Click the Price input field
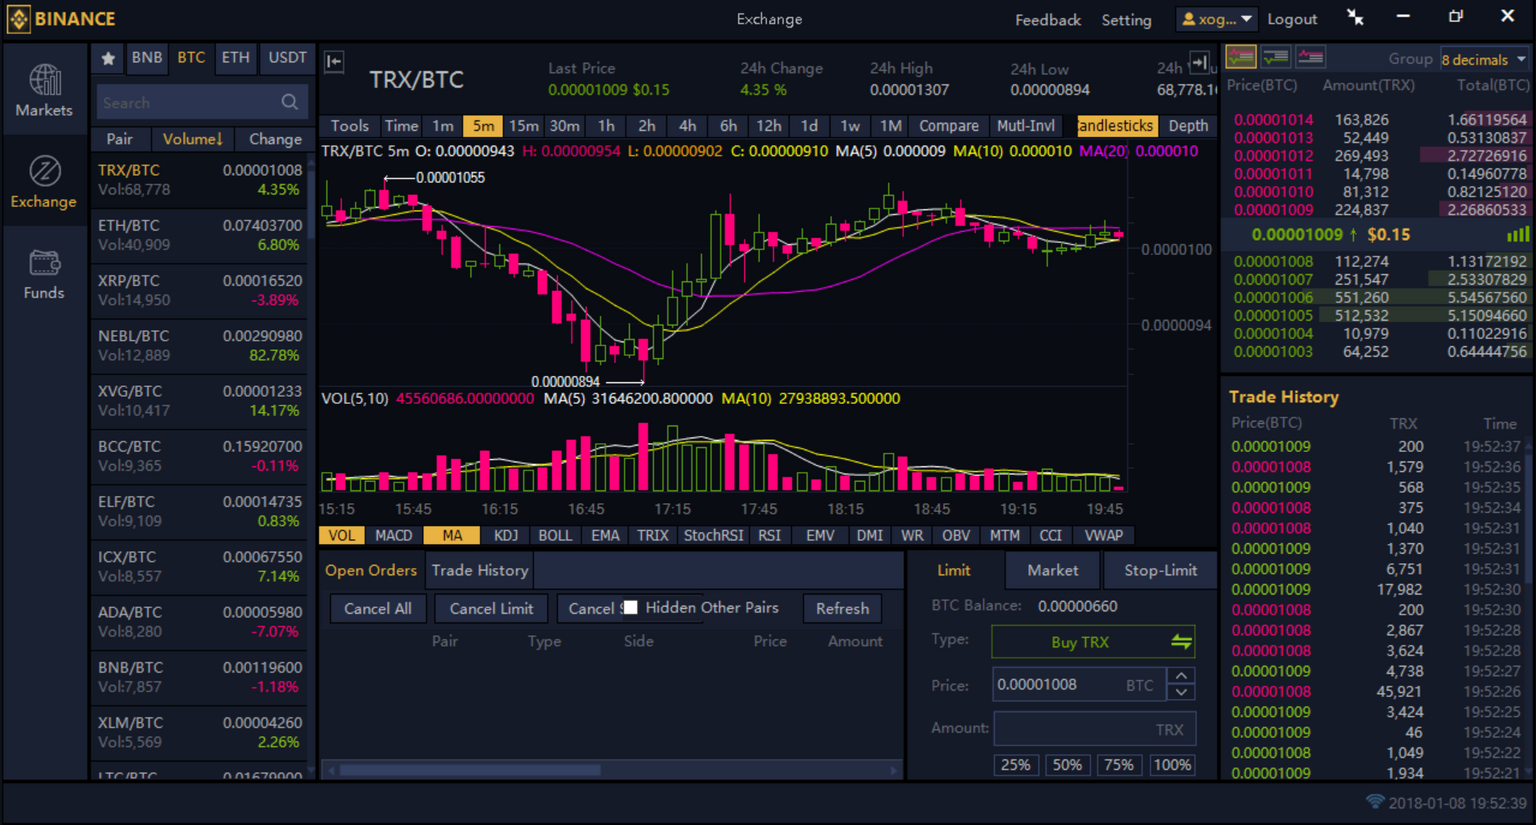 [1078, 684]
